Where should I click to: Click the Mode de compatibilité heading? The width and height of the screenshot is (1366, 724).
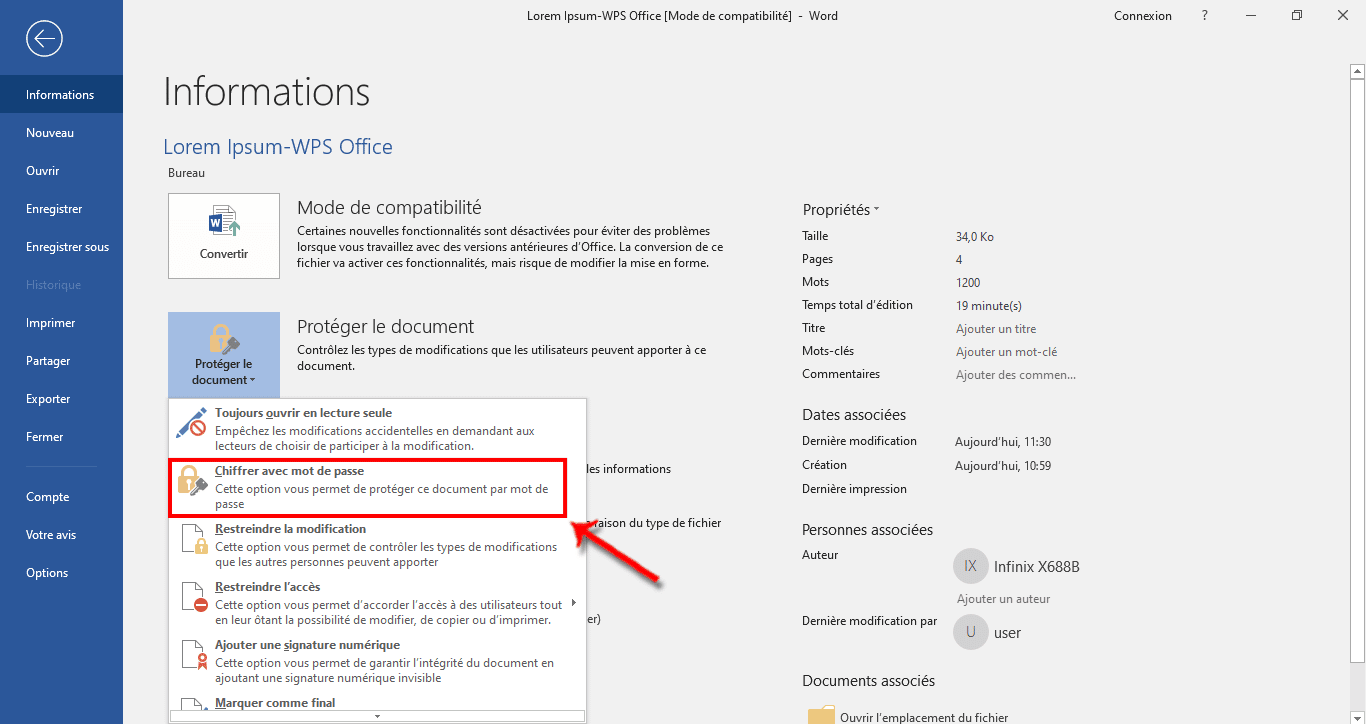pyautogui.click(x=389, y=208)
